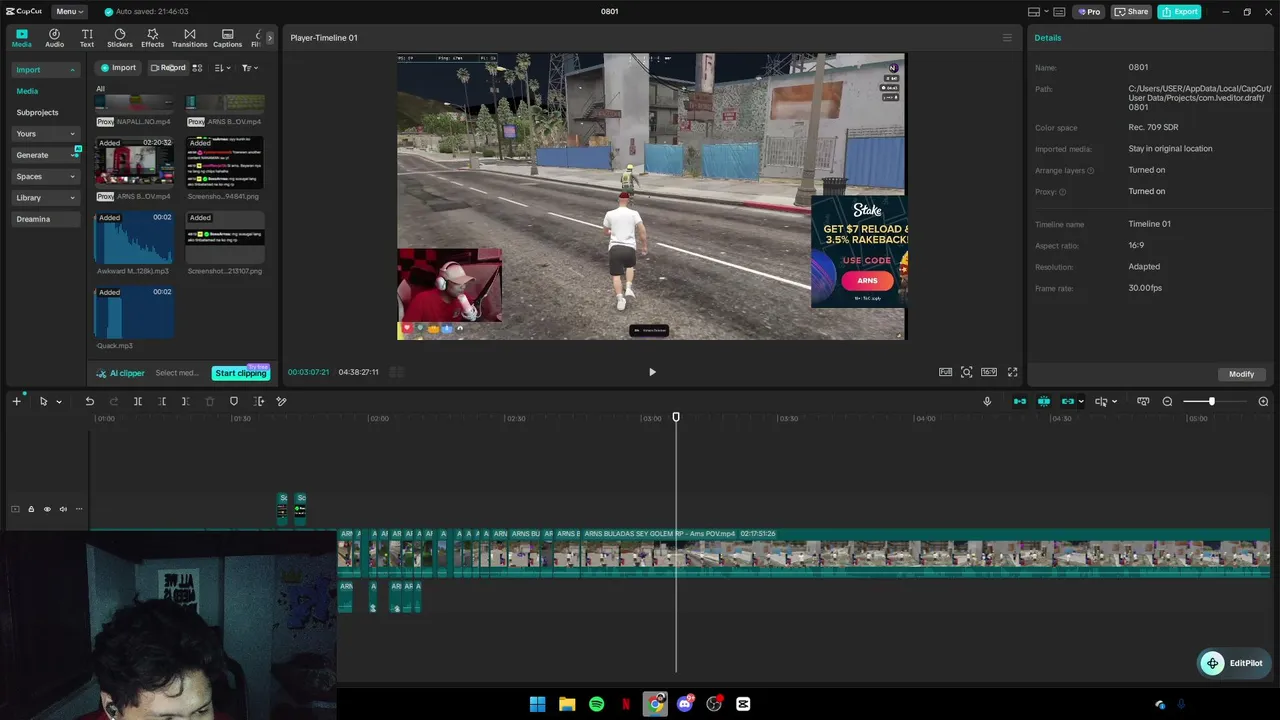Hide the overlay track with the eye icon
Screen dimensions: 1280x720
(x=47, y=509)
